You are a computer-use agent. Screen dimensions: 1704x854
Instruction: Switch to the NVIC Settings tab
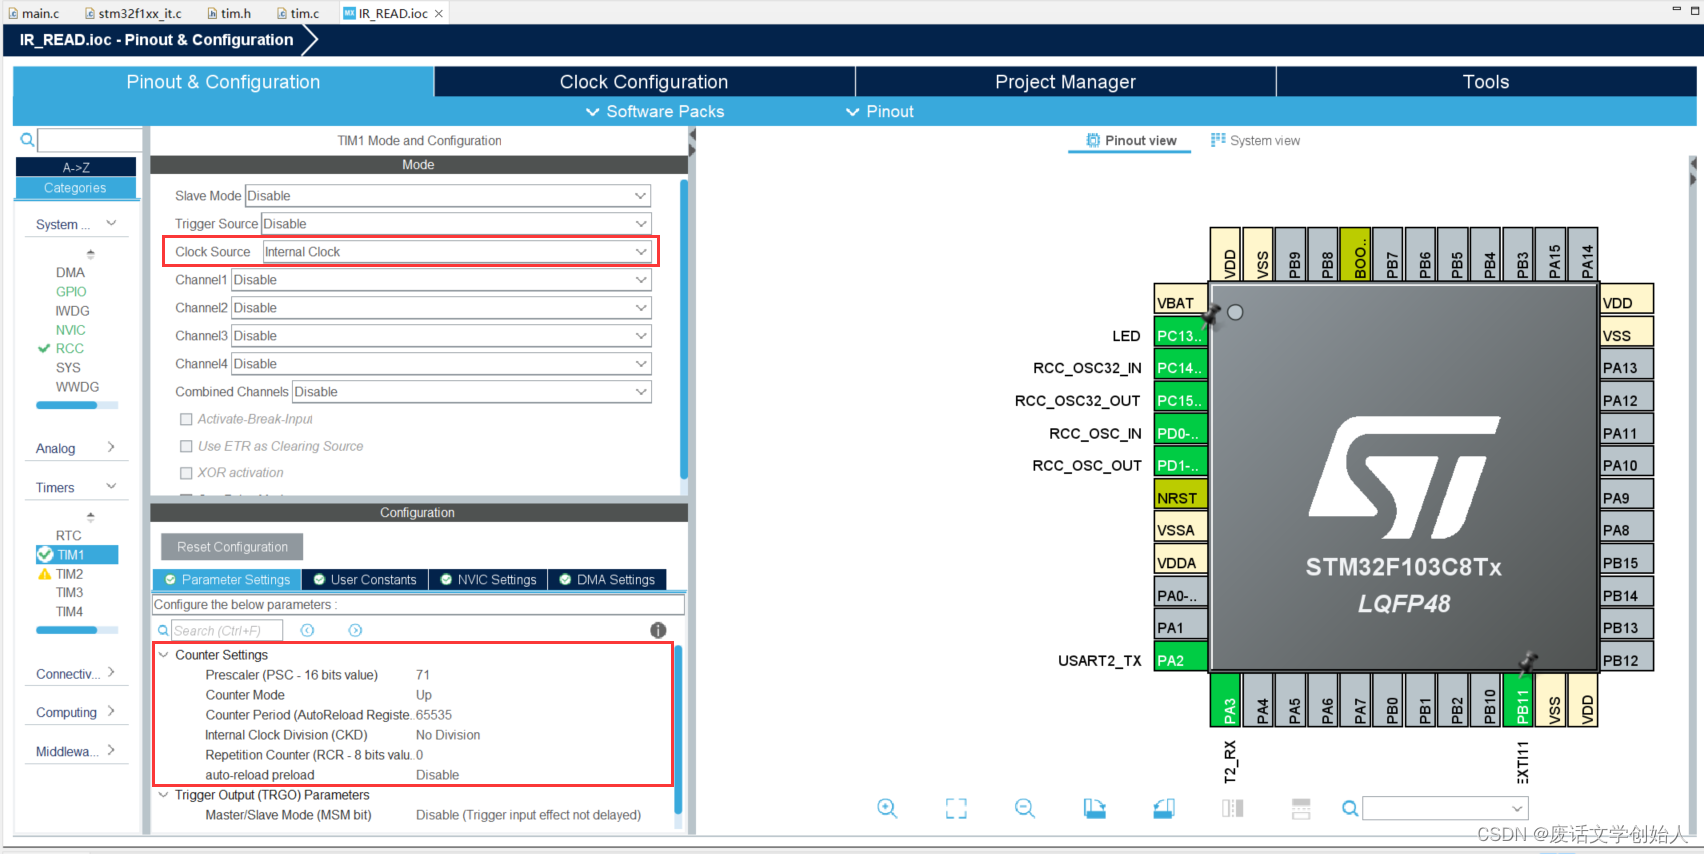pyautogui.click(x=488, y=579)
